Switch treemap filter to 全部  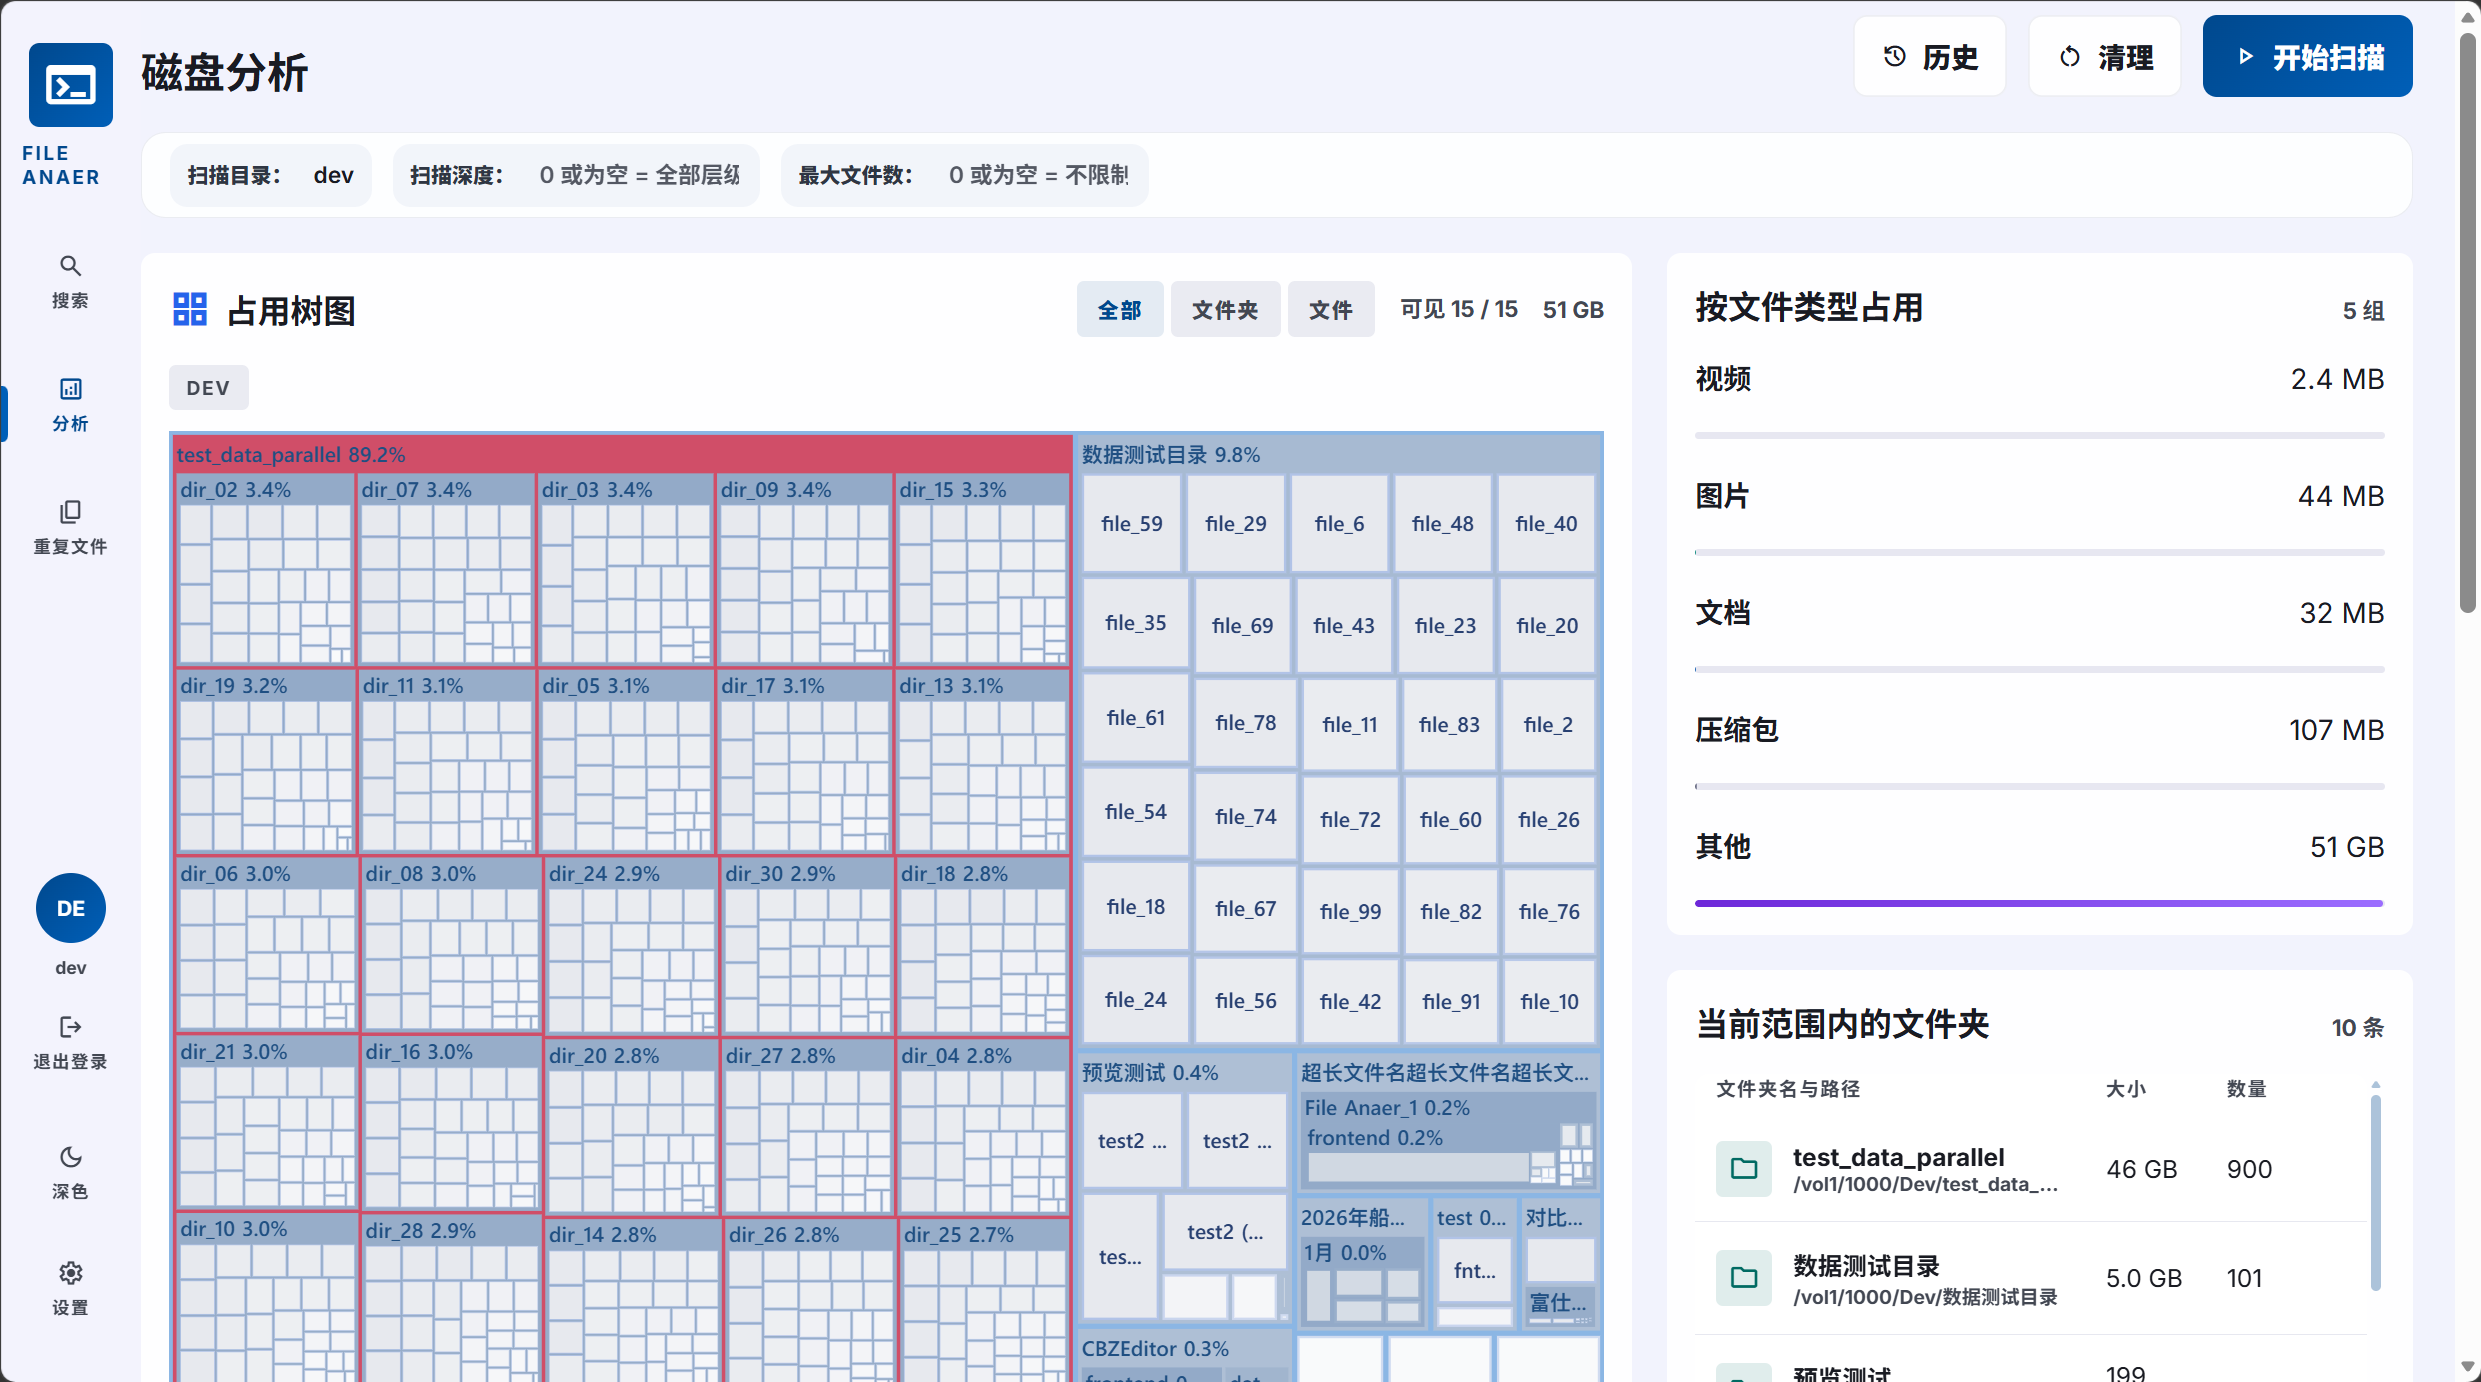pyautogui.click(x=1119, y=310)
